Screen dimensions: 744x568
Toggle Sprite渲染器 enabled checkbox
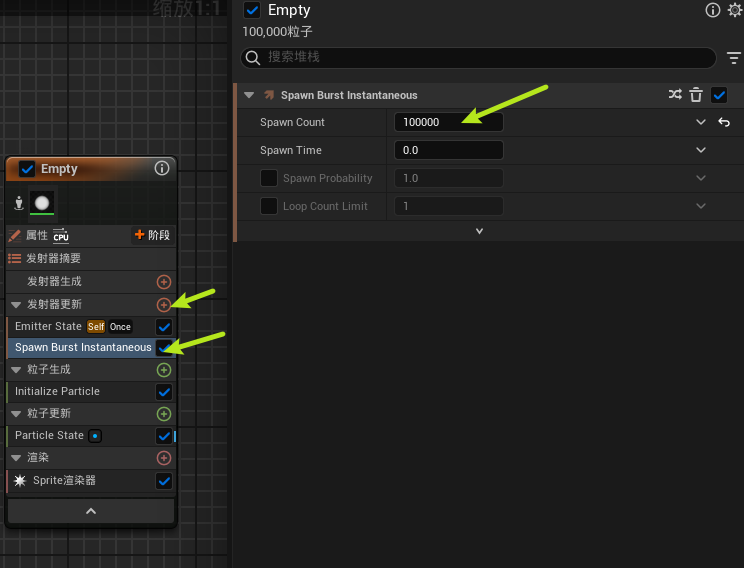tap(164, 481)
